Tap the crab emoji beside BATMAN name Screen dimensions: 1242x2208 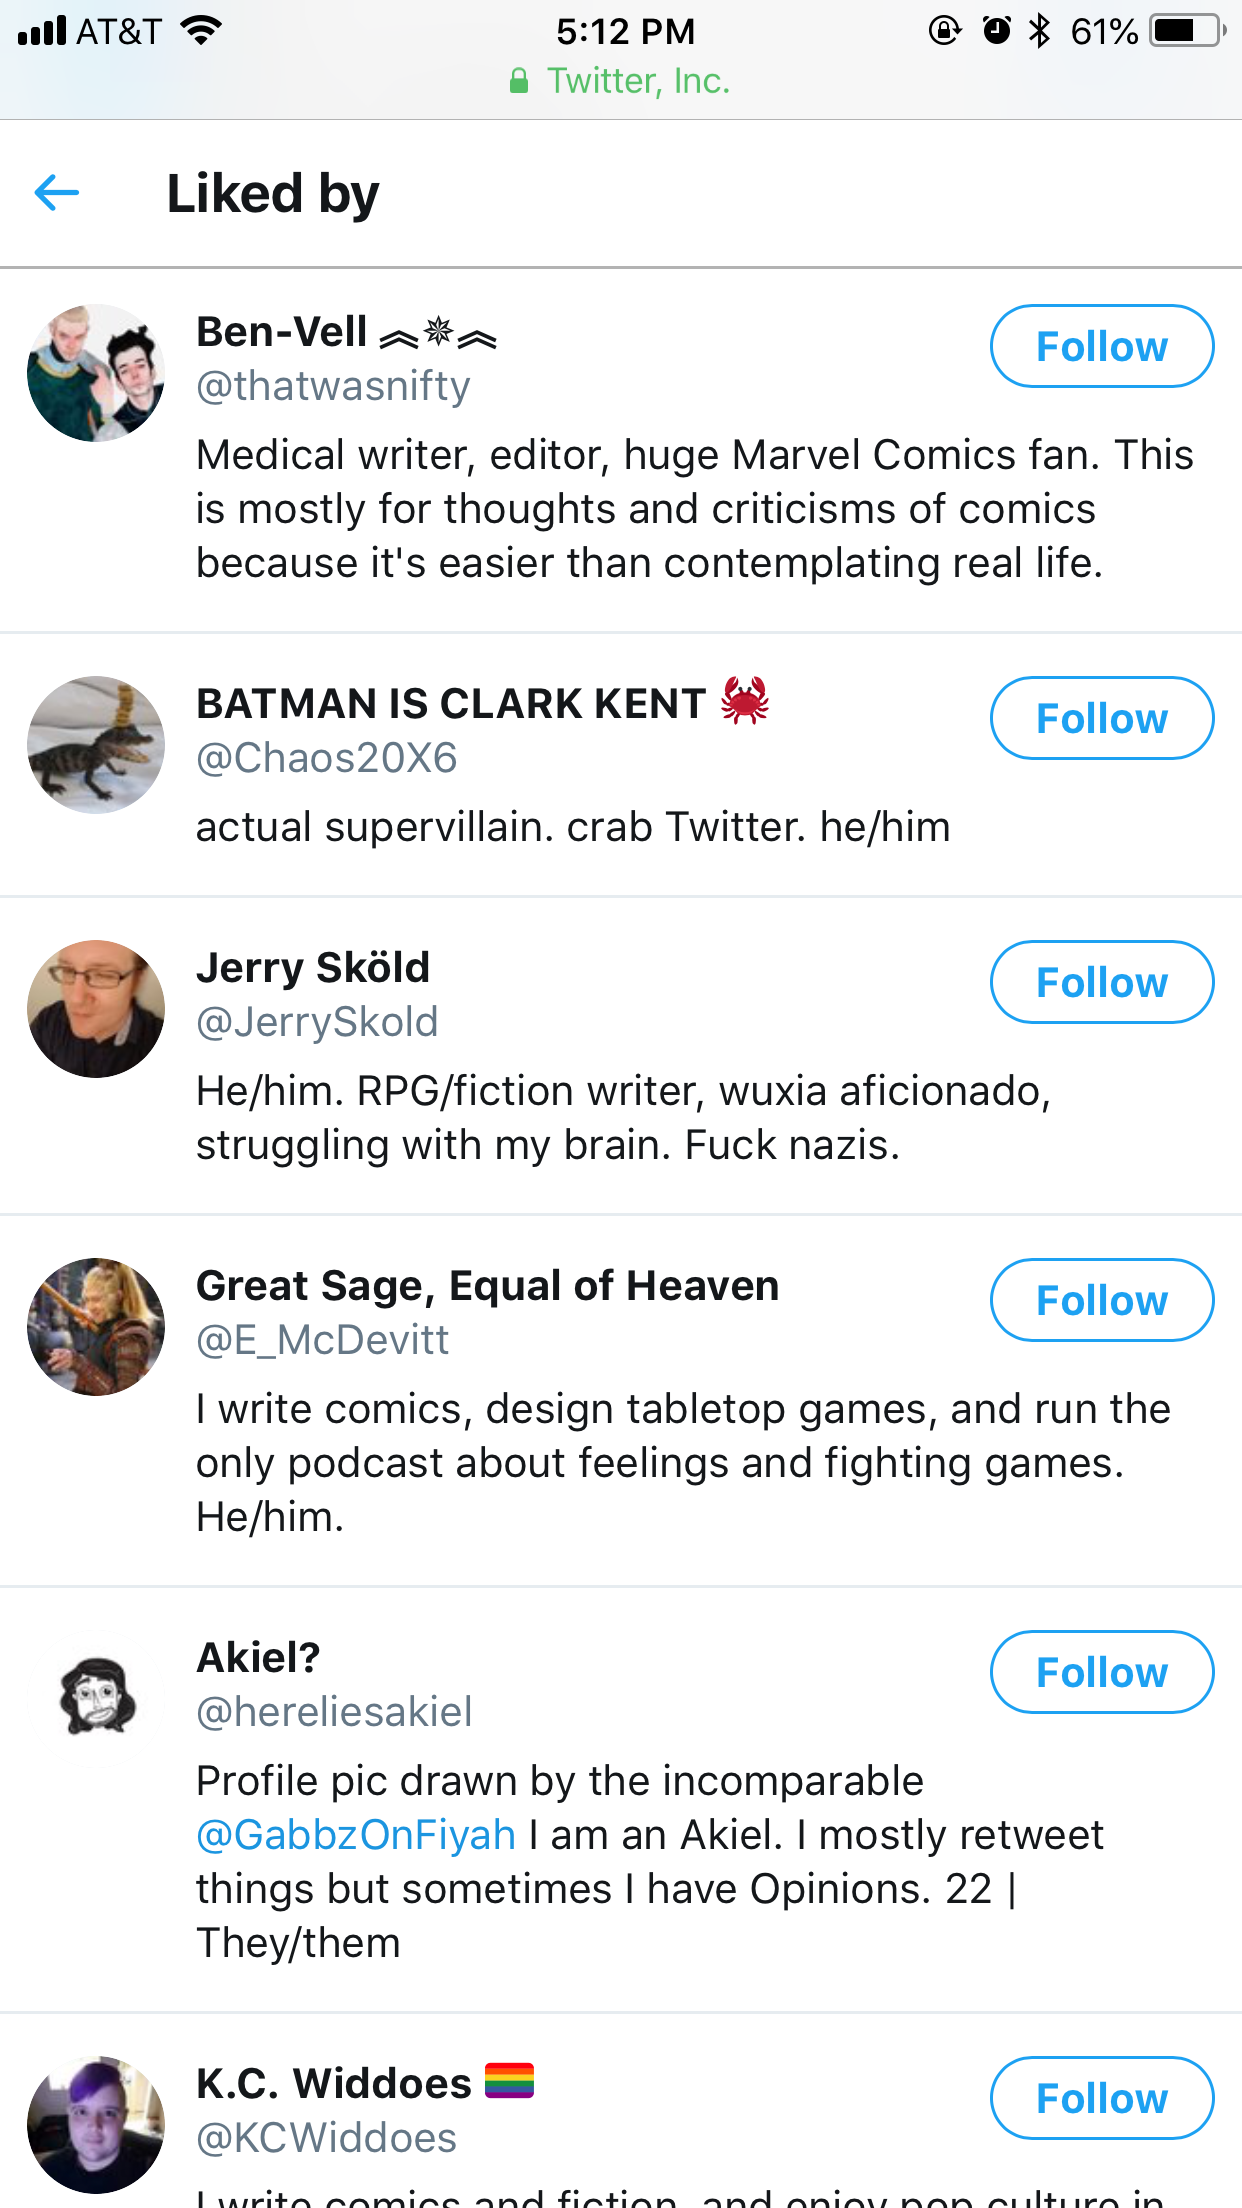pyautogui.click(x=745, y=701)
